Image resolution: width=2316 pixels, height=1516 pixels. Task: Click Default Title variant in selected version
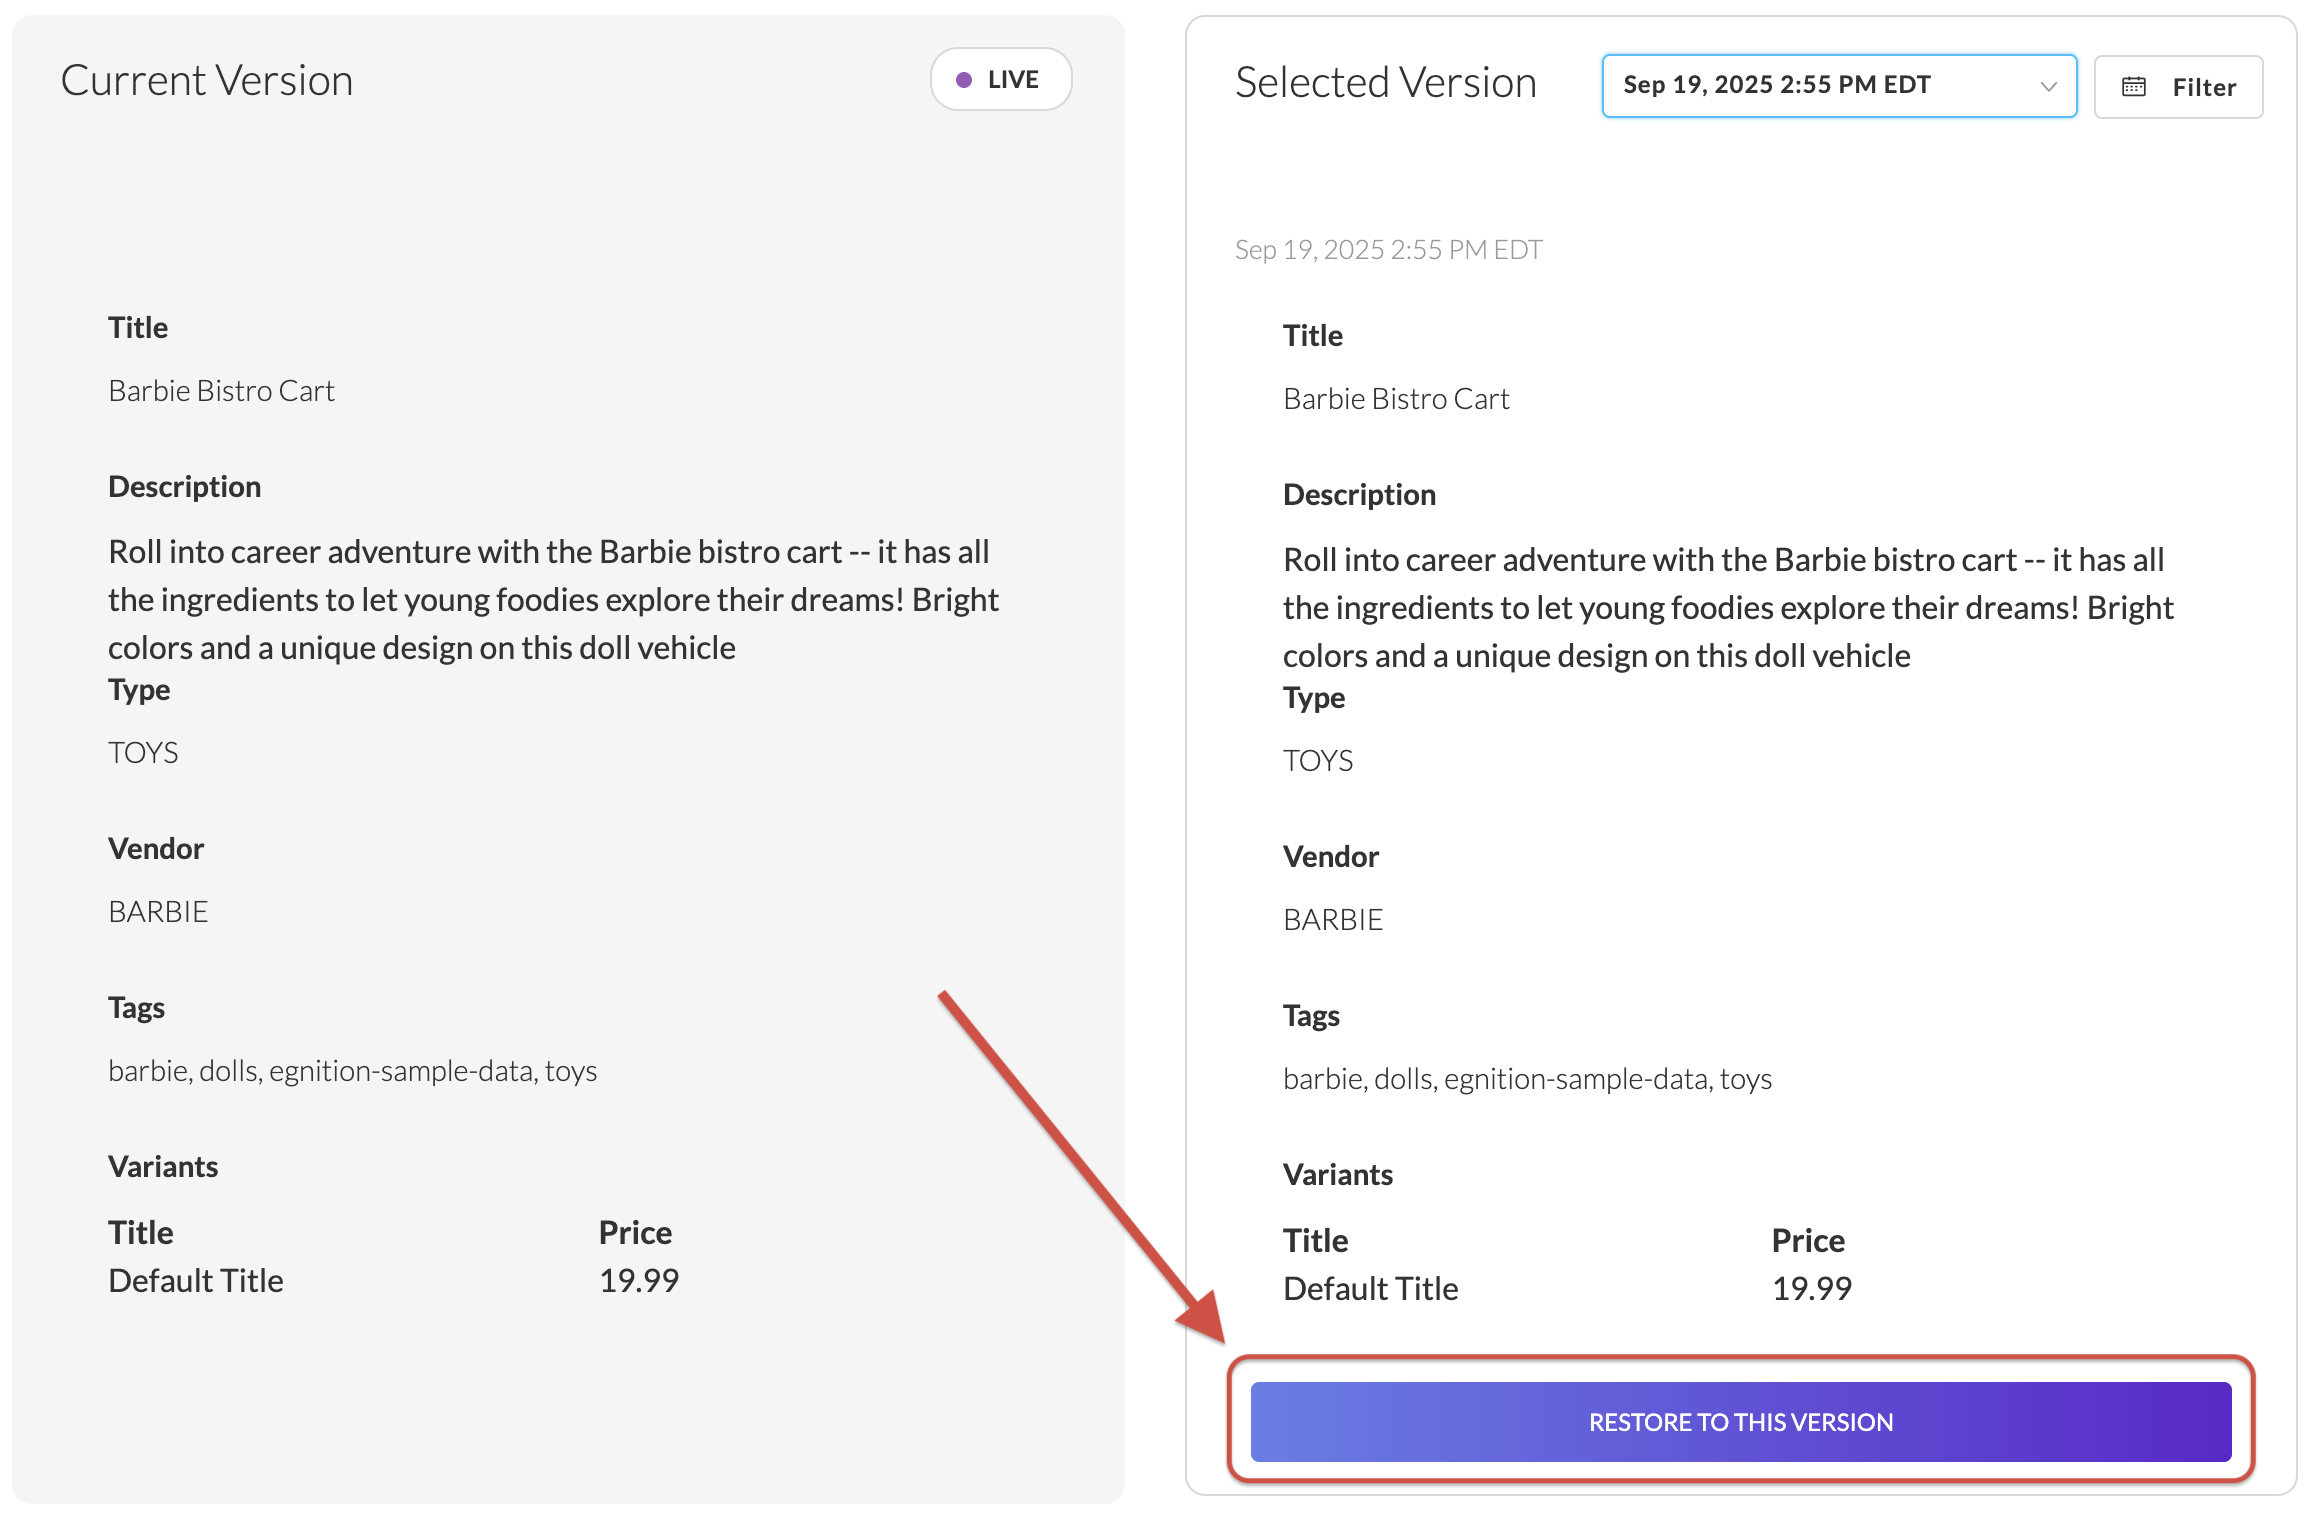[1370, 1289]
